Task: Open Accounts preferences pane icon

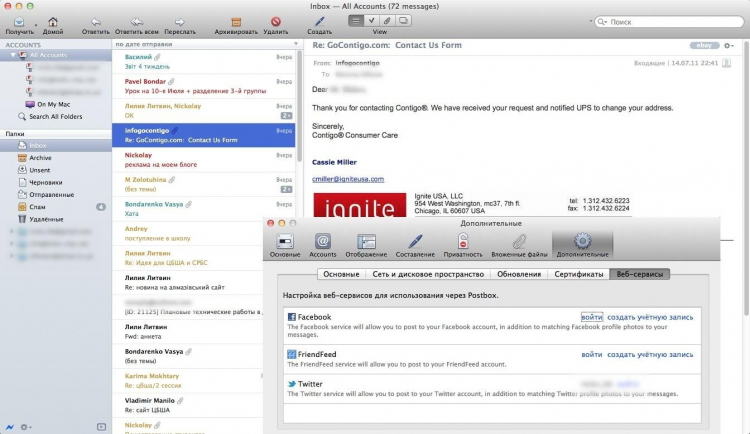Action: pyautogui.click(x=323, y=246)
